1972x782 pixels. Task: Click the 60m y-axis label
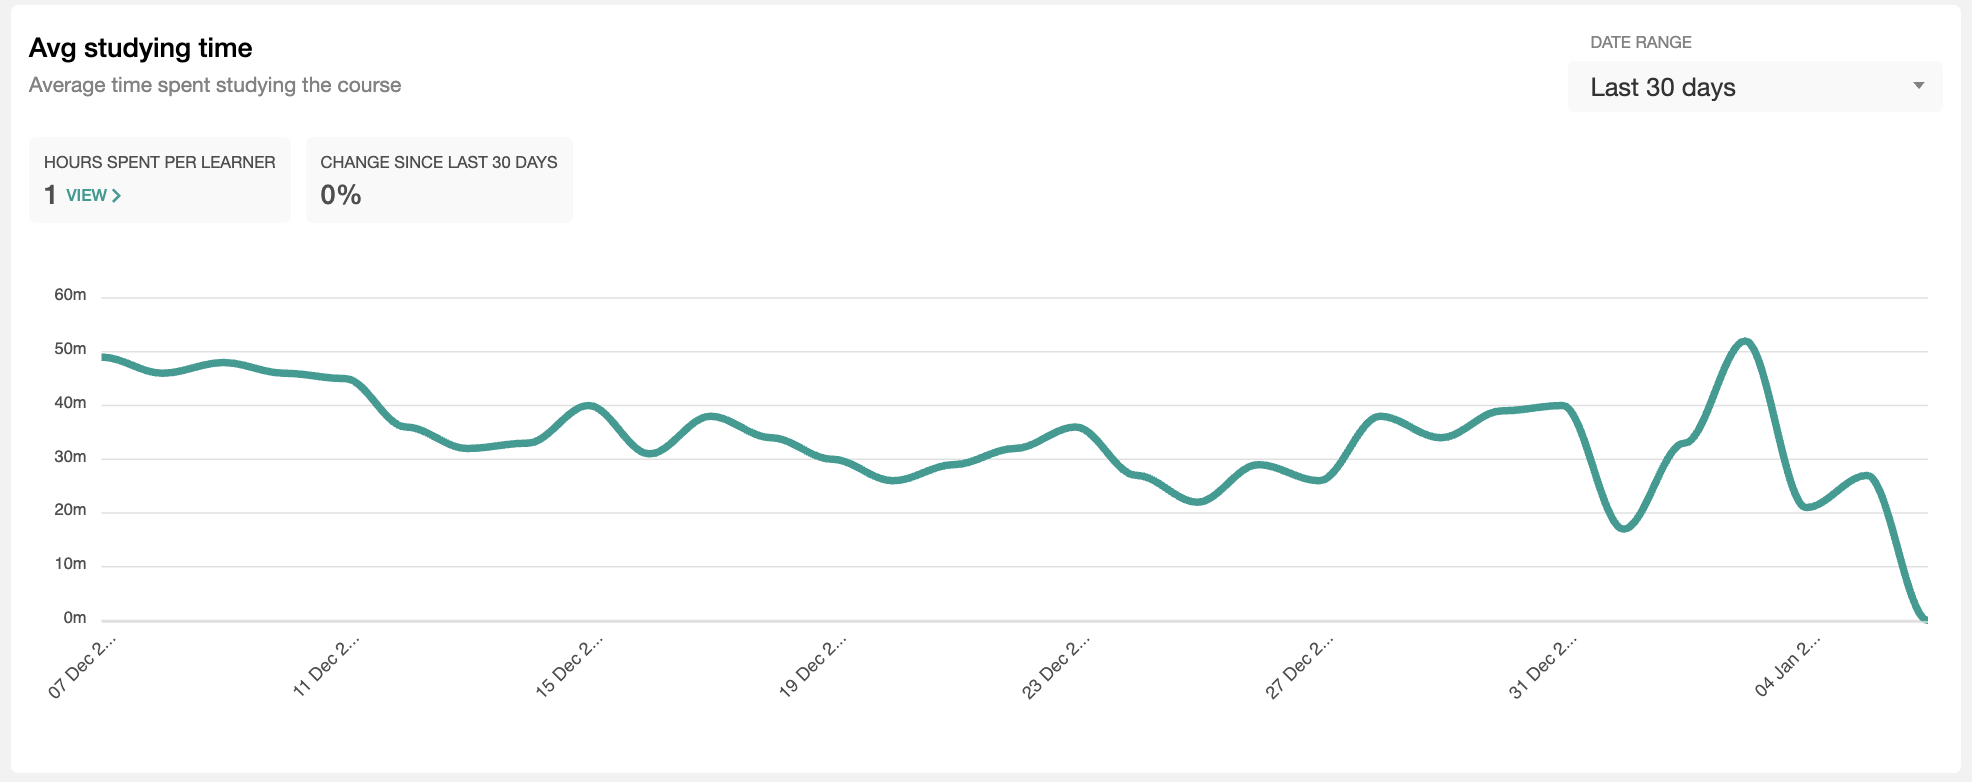pyautogui.click(x=70, y=295)
